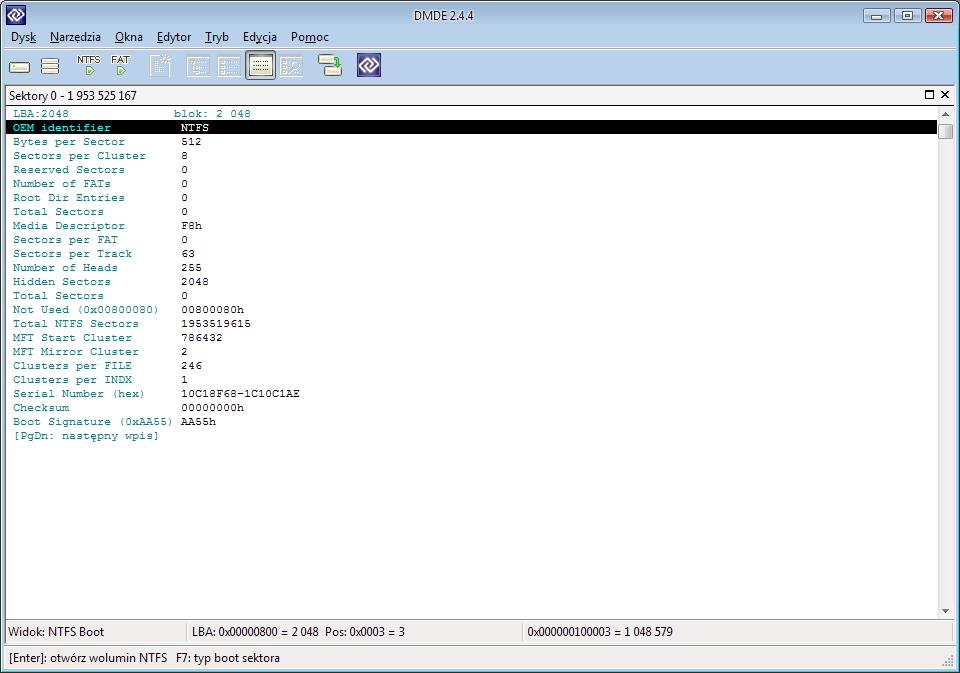Open the file panel view icon
The image size is (960, 673).
coord(229,66)
